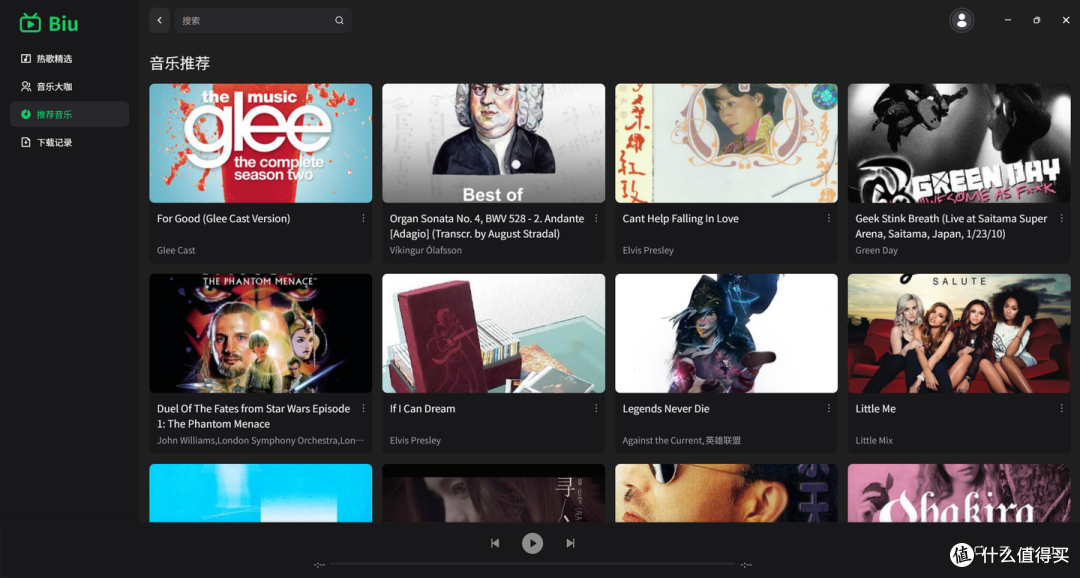Click the play button in player bar
Image resolution: width=1080 pixels, height=578 pixels.
coord(532,543)
